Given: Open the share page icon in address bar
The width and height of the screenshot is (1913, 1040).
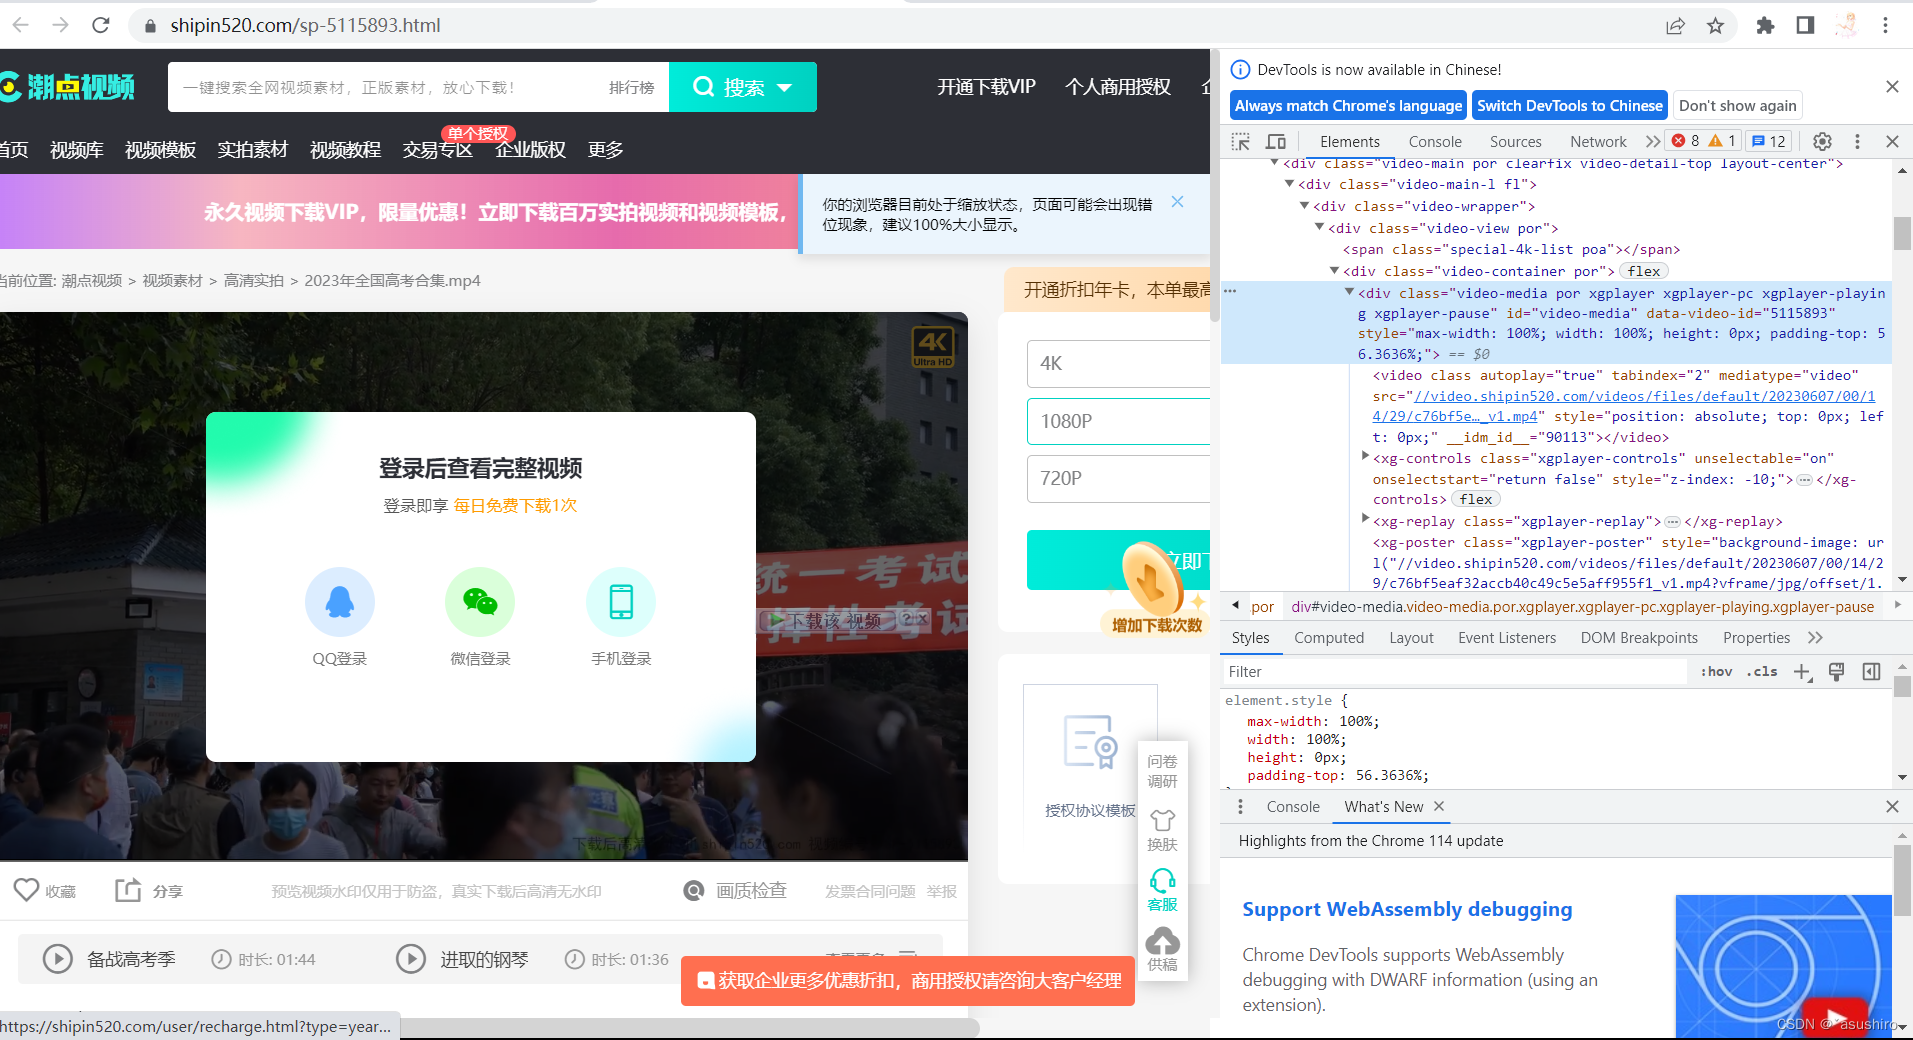Looking at the screenshot, I should pos(1675,26).
